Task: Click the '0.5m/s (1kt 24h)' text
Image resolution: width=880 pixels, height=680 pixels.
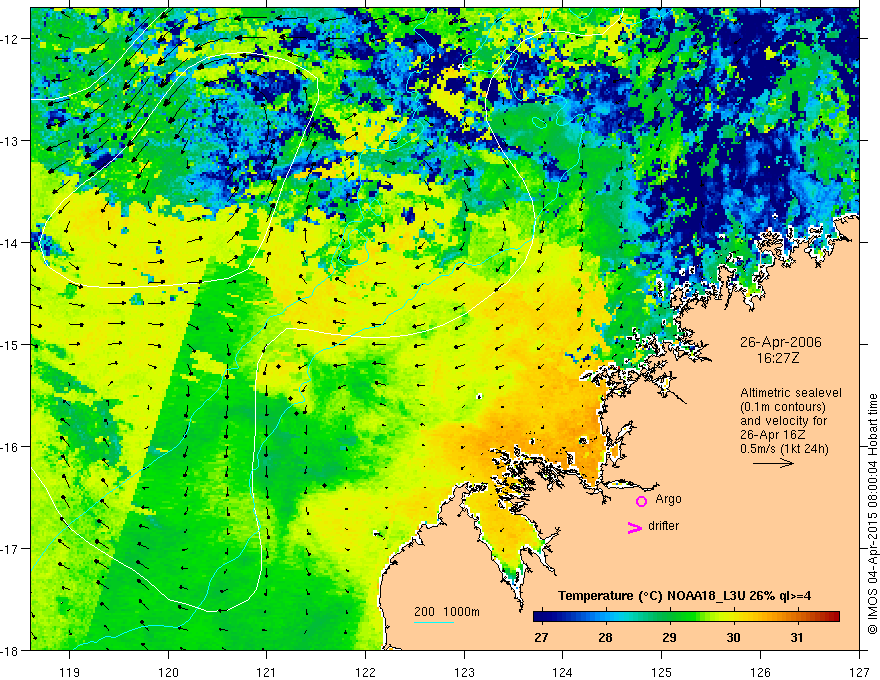Action: tap(784, 449)
